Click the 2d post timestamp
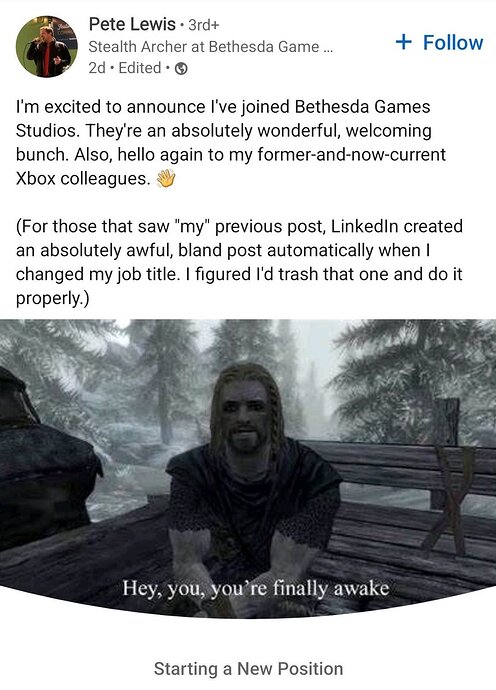The width and height of the screenshot is (496, 690). (97, 68)
